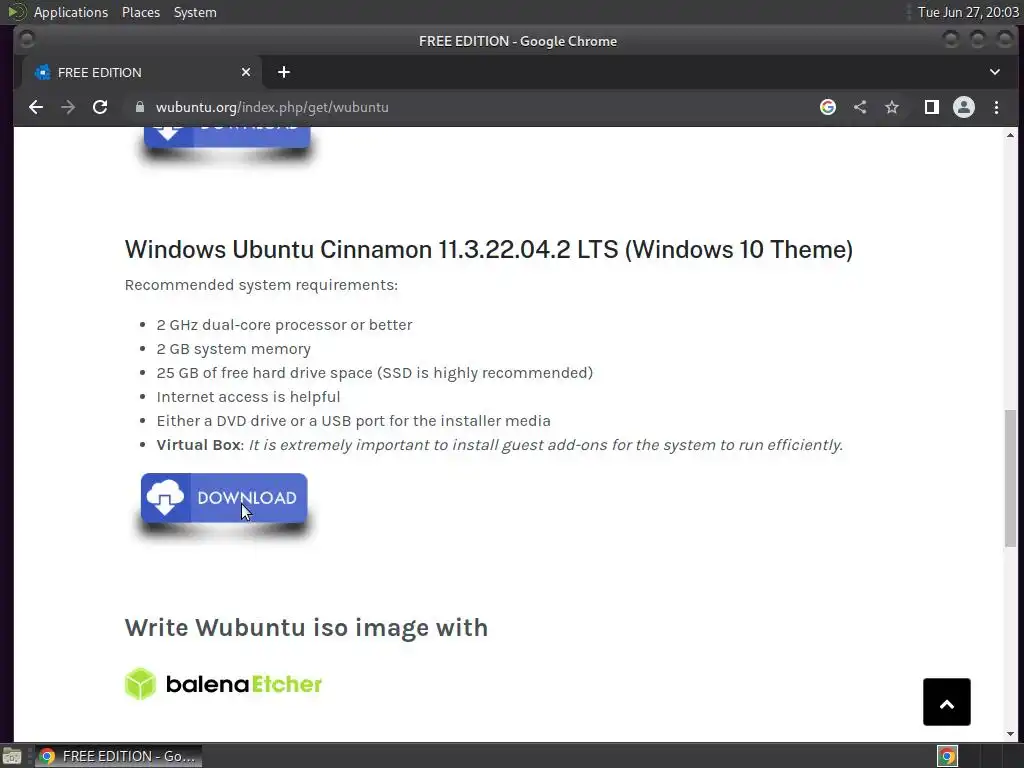1024x768 pixels.
Task: Click the padlock site info icon
Action: click(139, 107)
